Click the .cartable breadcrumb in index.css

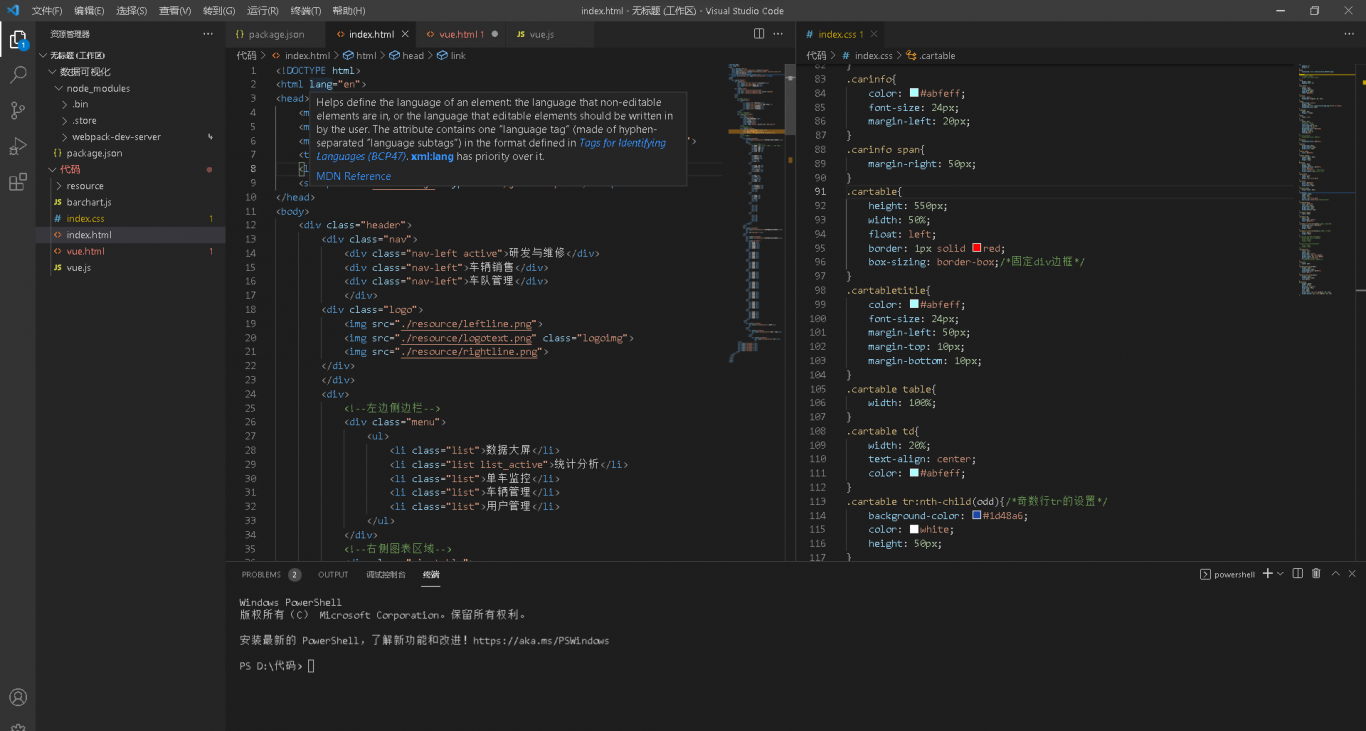(x=930, y=56)
